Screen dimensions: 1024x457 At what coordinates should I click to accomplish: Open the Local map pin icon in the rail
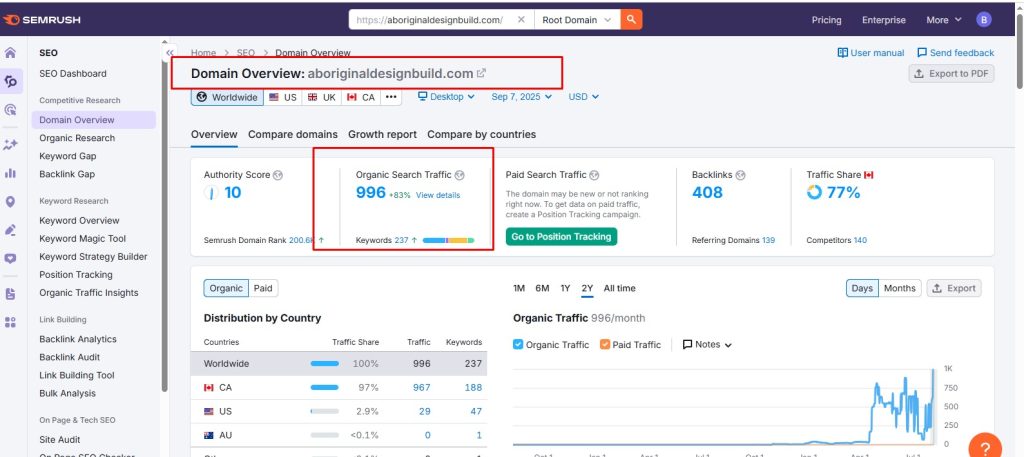(x=10, y=202)
